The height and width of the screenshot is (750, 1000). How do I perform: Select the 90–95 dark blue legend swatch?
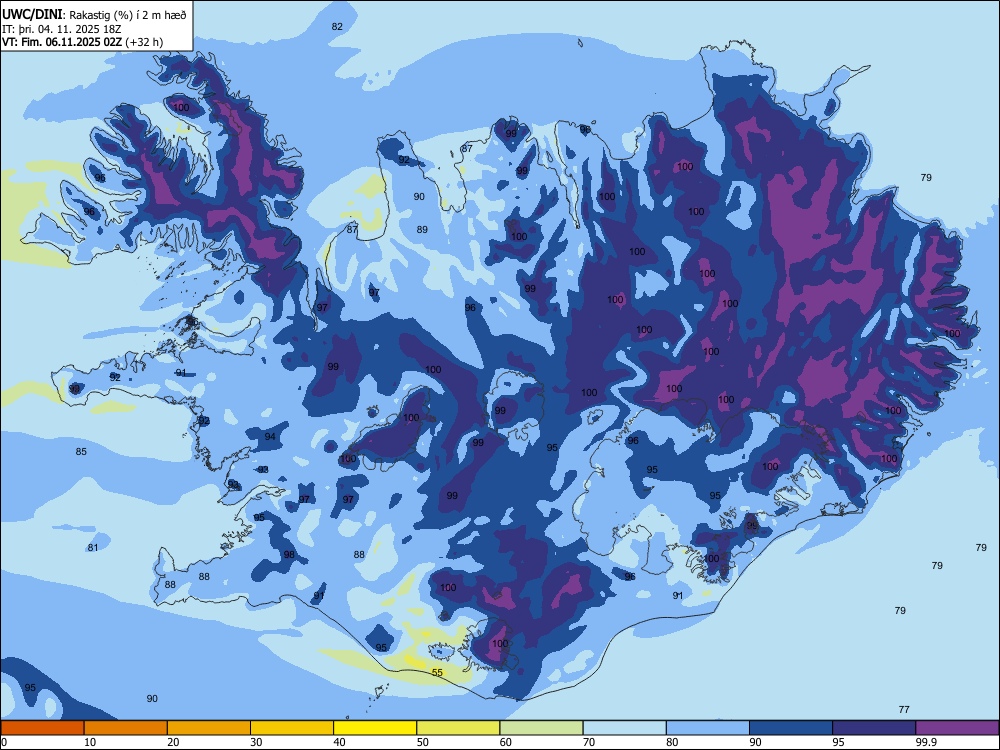tap(791, 728)
